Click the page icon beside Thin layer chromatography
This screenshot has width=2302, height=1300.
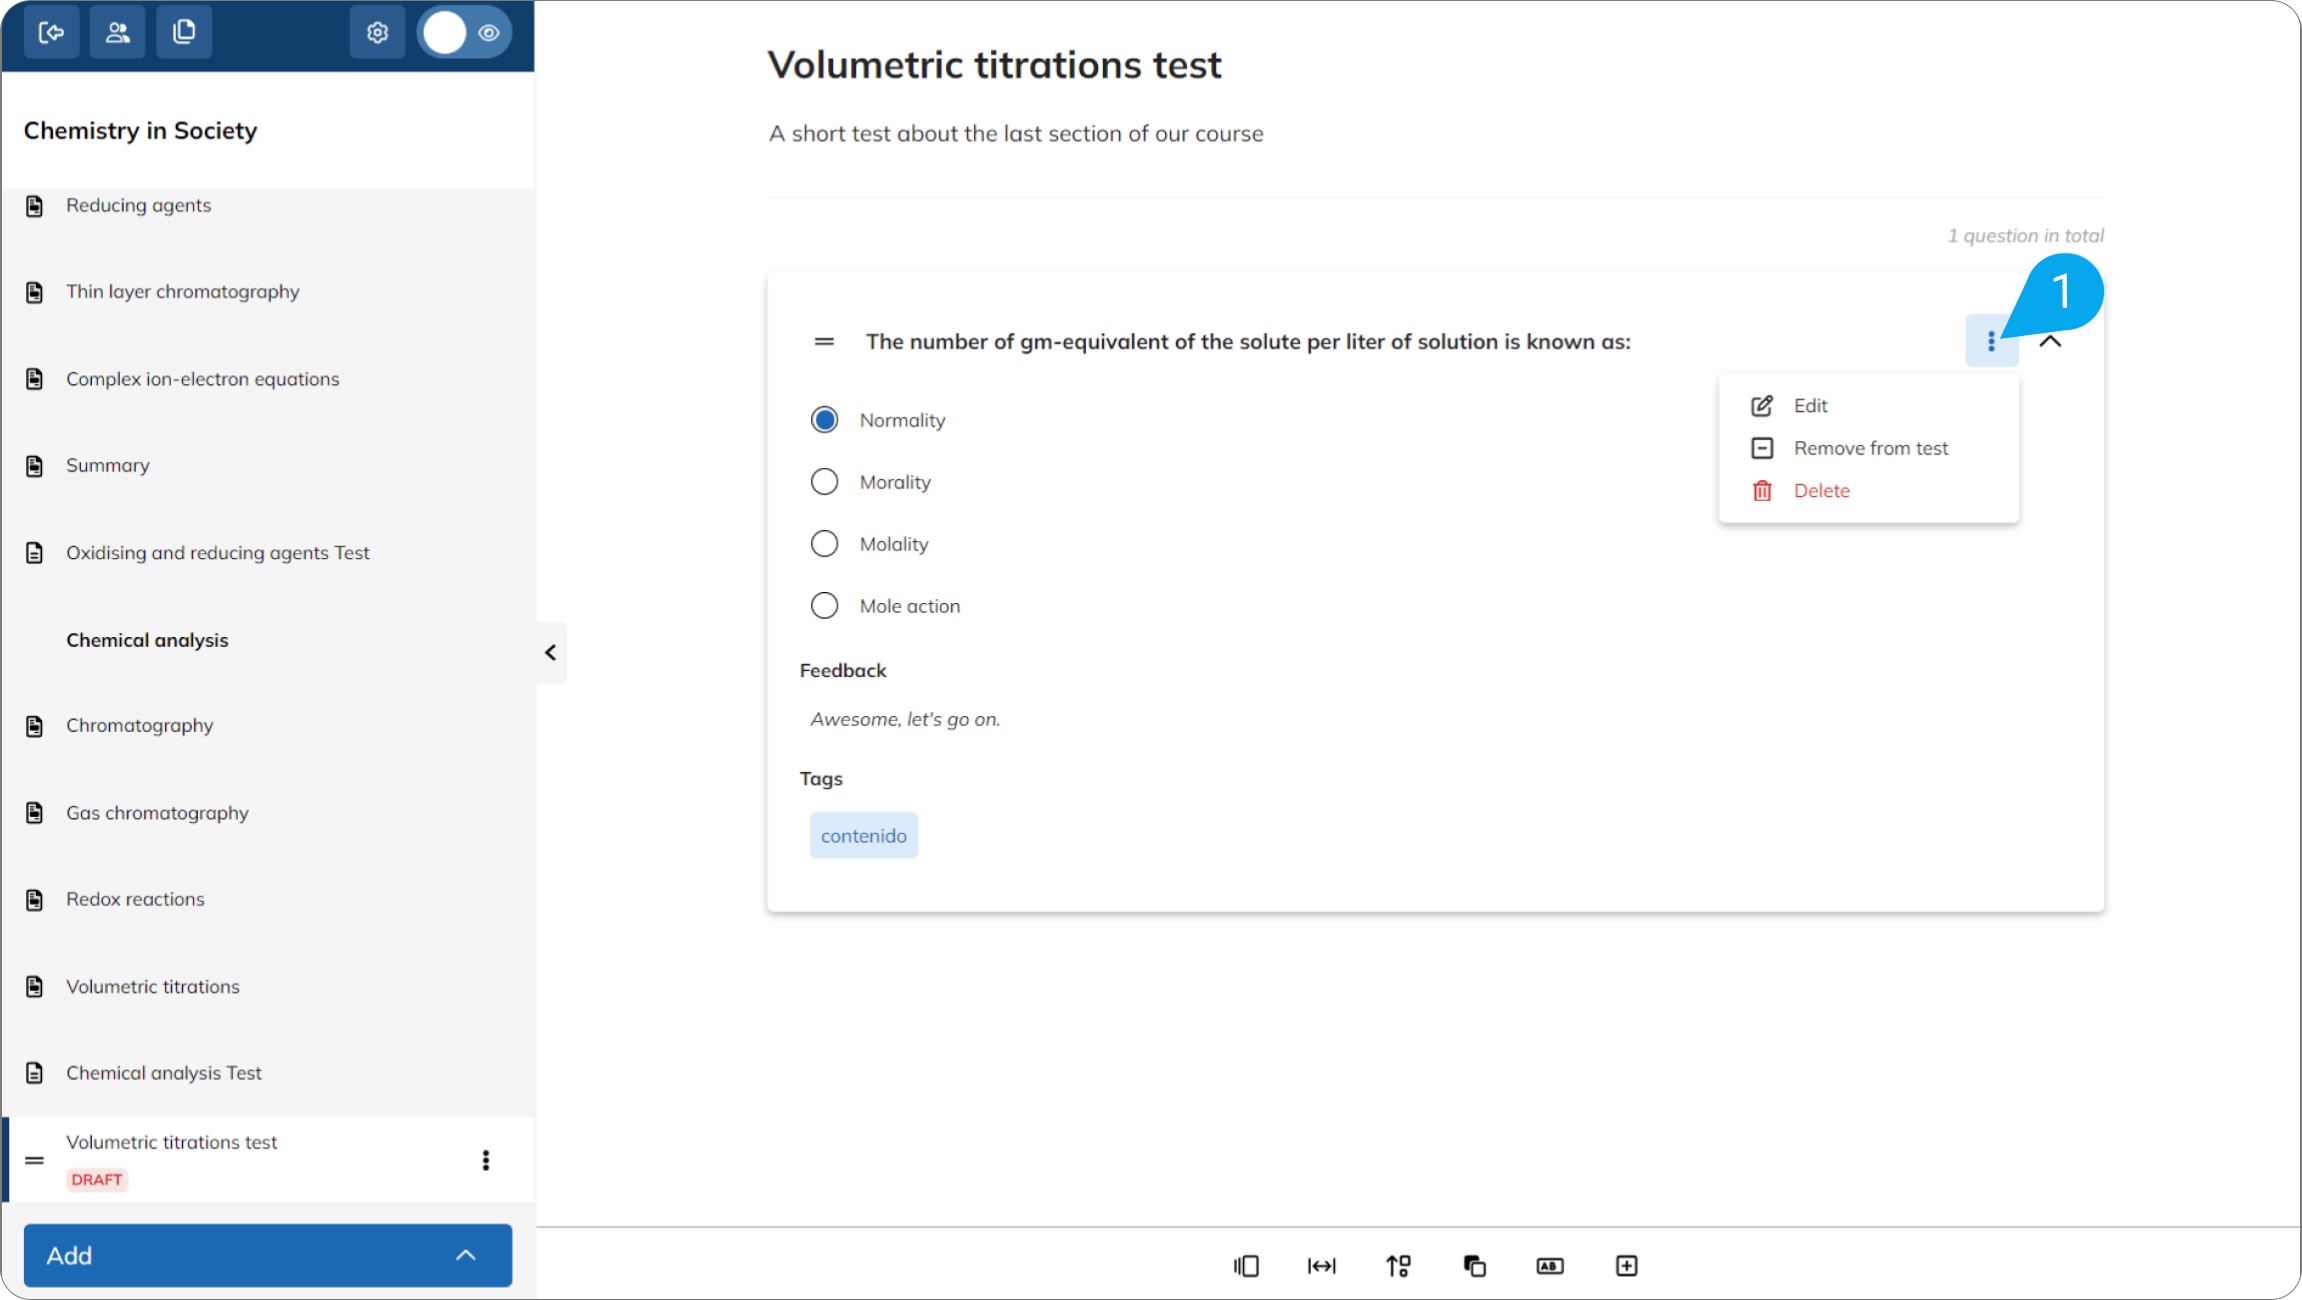pos(35,292)
